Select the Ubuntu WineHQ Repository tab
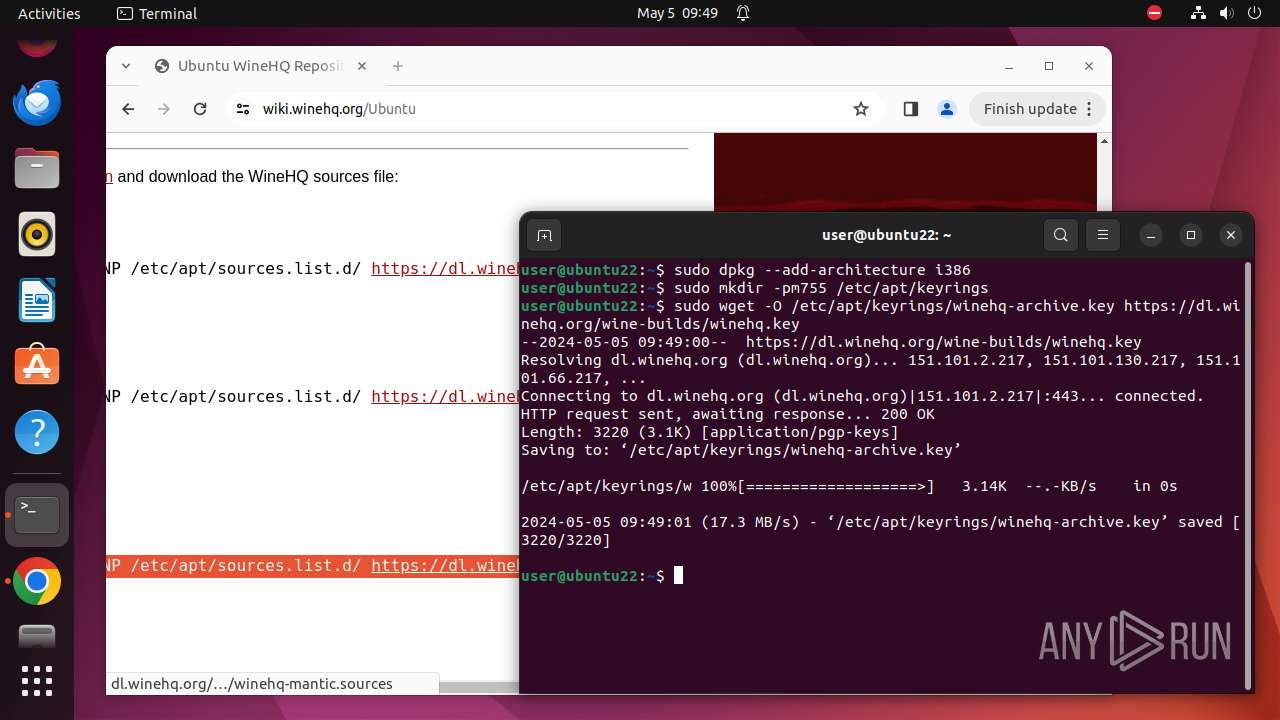Image resolution: width=1280 pixels, height=720 pixels. tap(260, 66)
